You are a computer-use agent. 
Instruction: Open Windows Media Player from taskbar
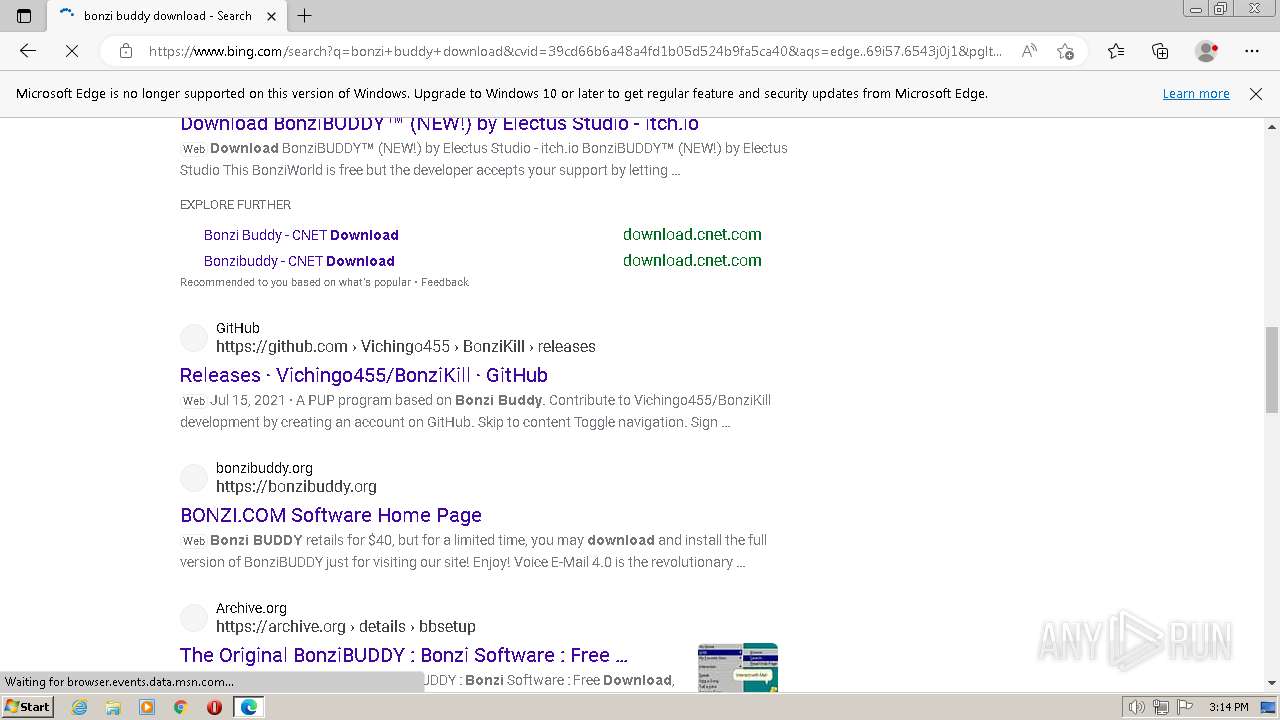click(147, 707)
